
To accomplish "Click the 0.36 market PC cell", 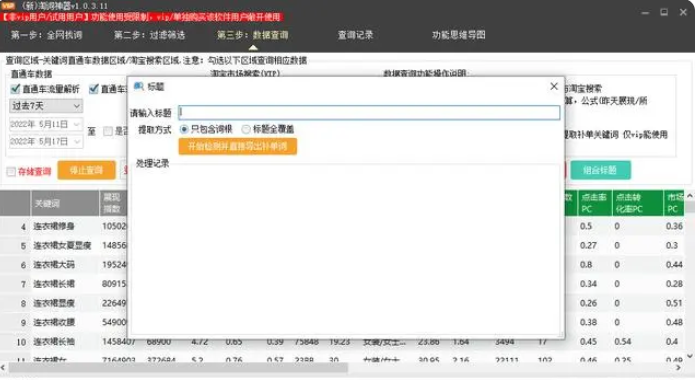I will click(674, 226).
